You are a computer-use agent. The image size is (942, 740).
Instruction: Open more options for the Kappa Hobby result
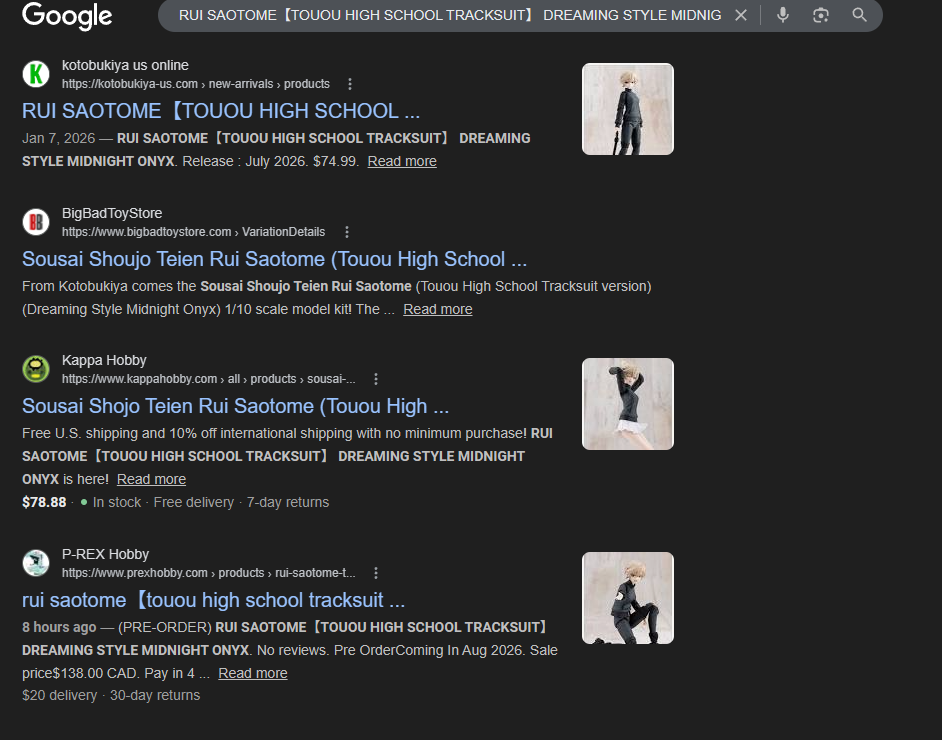(376, 379)
